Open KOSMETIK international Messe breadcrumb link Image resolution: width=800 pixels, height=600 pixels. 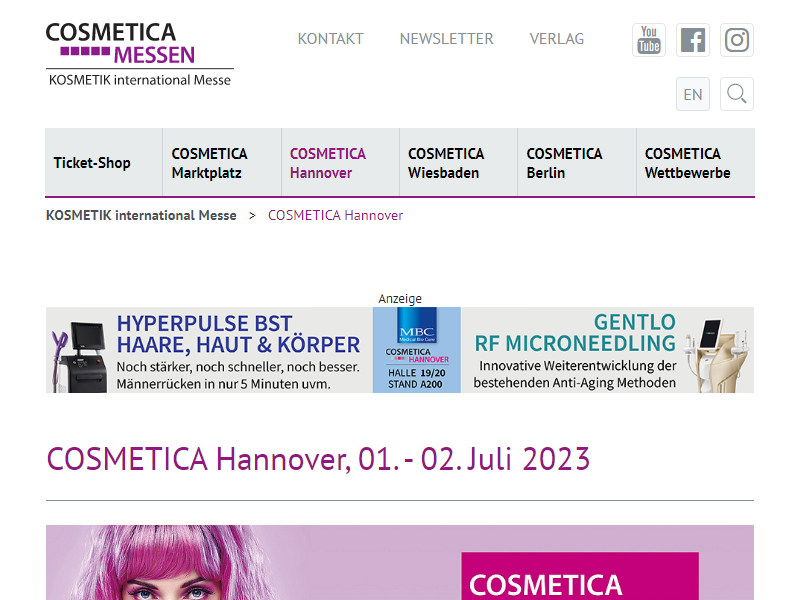(x=141, y=215)
